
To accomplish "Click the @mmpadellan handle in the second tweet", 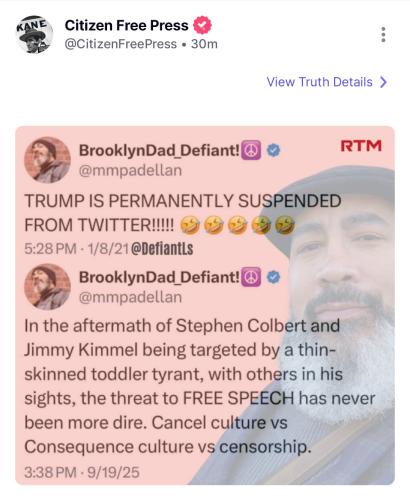I will tap(130, 297).
